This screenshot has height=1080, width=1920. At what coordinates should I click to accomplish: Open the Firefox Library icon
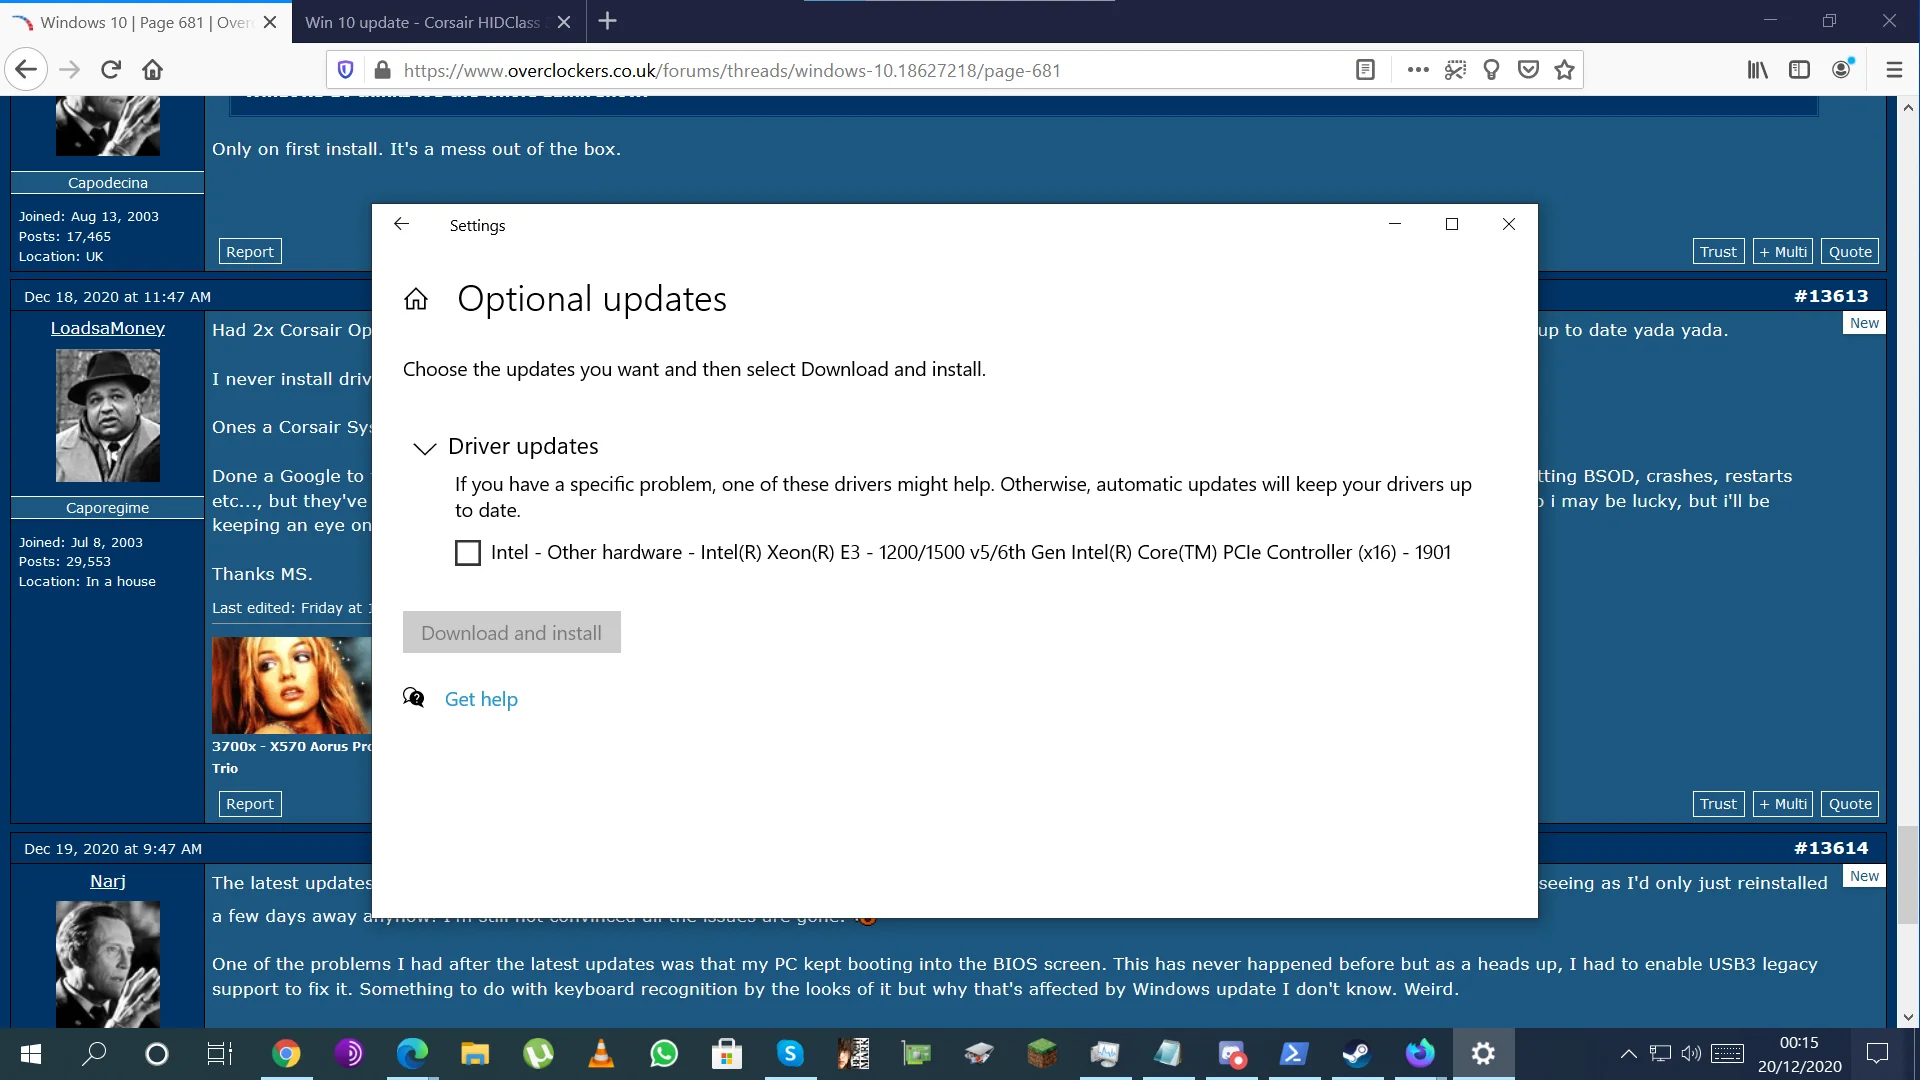pyautogui.click(x=1758, y=70)
